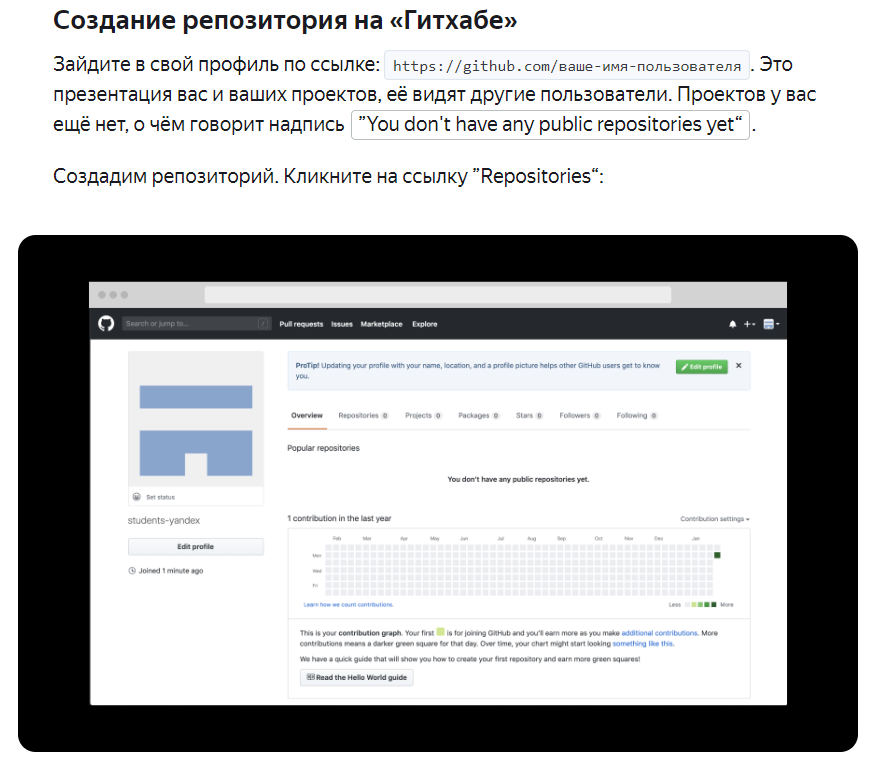Click Read the Hello World guide button
Screen dimensions: 873x762
click(357, 677)
